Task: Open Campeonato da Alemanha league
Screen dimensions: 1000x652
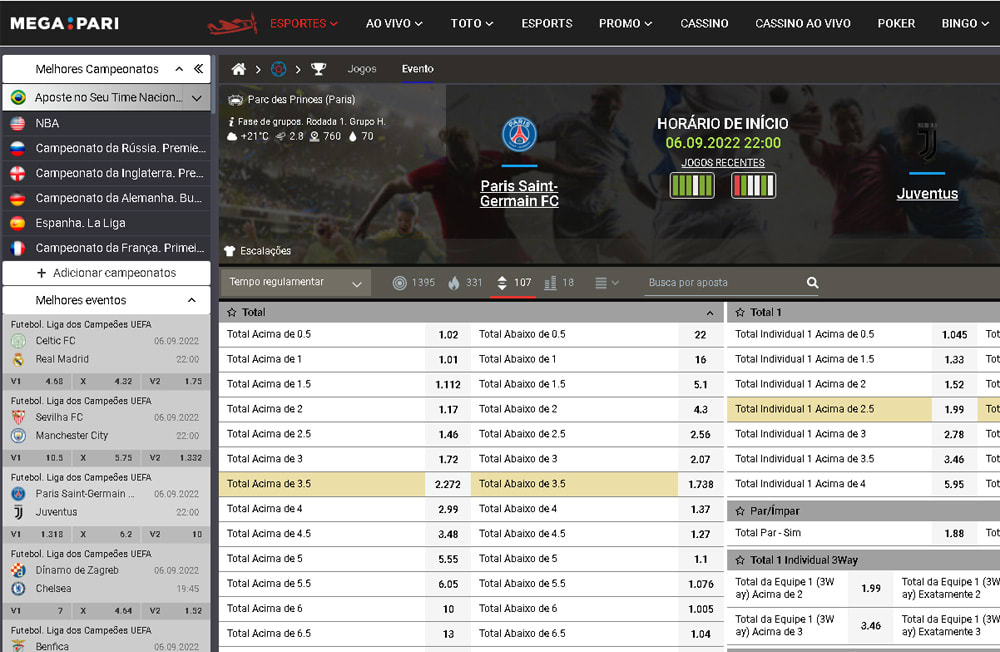Action: 107,198
